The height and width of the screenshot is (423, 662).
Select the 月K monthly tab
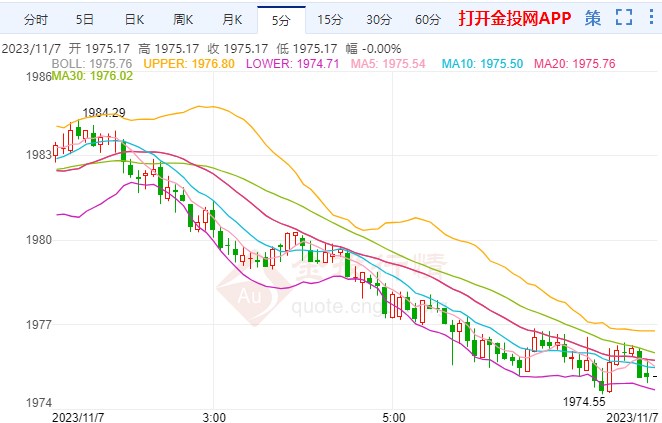(x=232, y=20)
